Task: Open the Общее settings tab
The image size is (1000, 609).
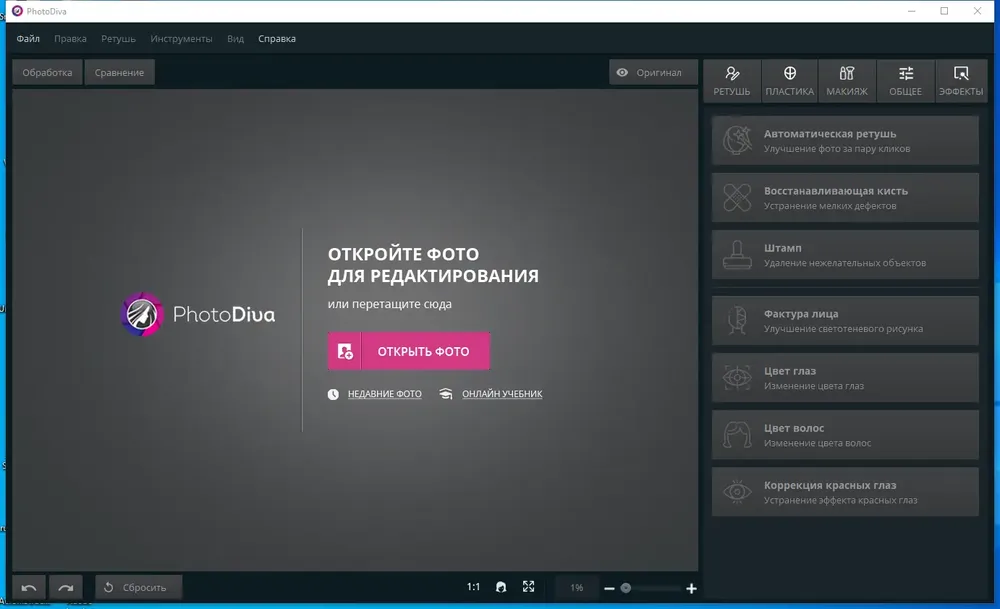Action: [x=905, y=80]
